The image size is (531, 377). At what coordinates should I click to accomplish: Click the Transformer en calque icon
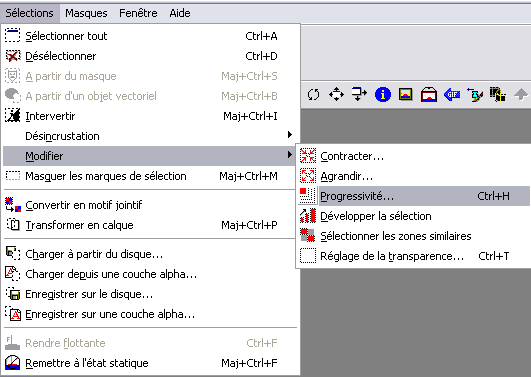coord(13,225)
